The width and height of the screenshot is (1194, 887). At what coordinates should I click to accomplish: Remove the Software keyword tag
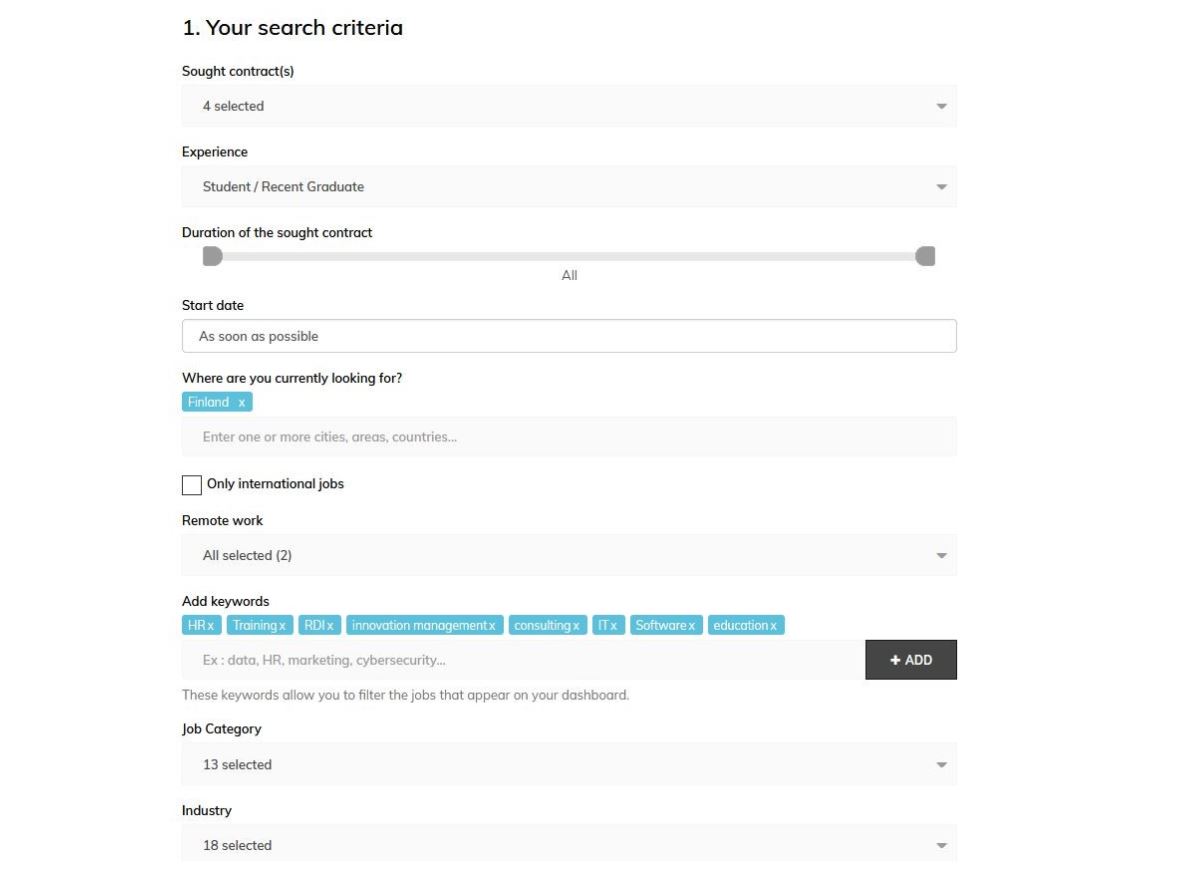click(x=691, y=626)
